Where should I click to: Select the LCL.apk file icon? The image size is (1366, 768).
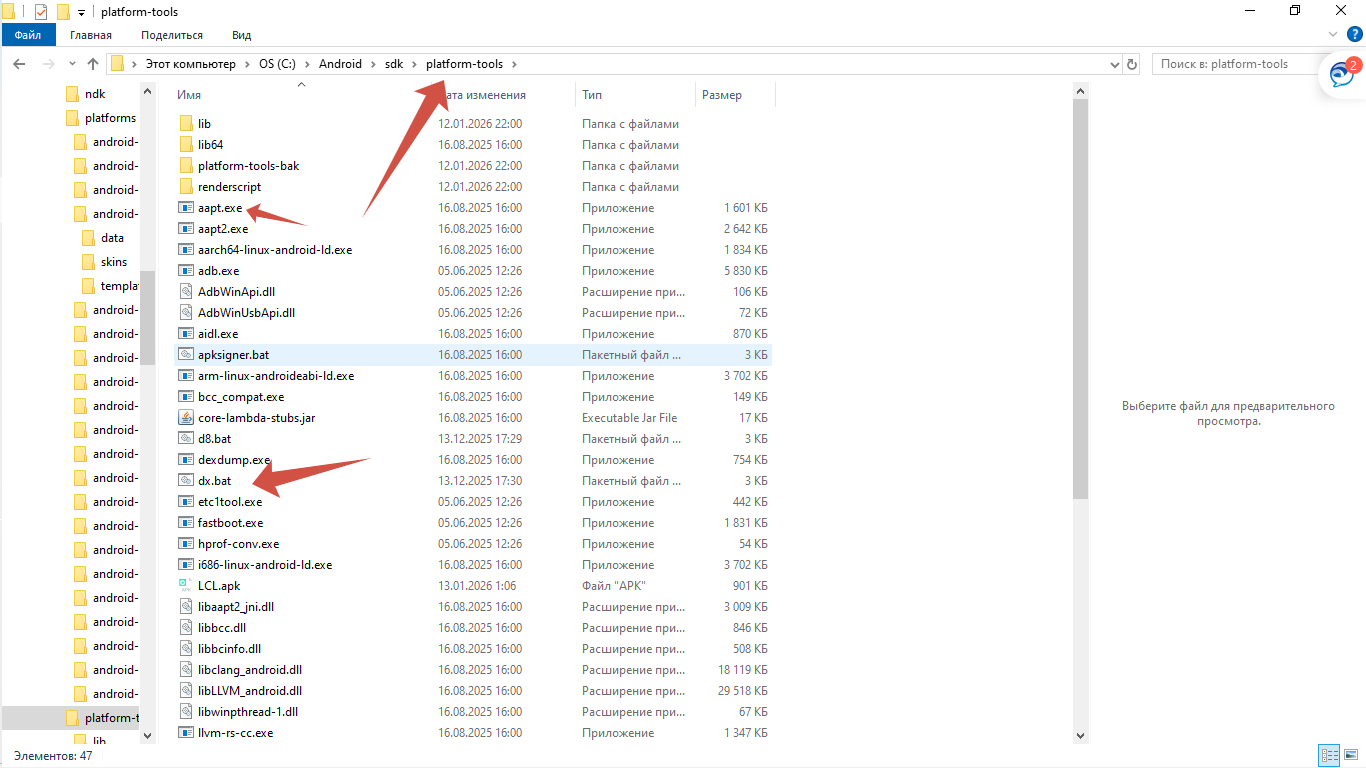(x=185, y=586)
